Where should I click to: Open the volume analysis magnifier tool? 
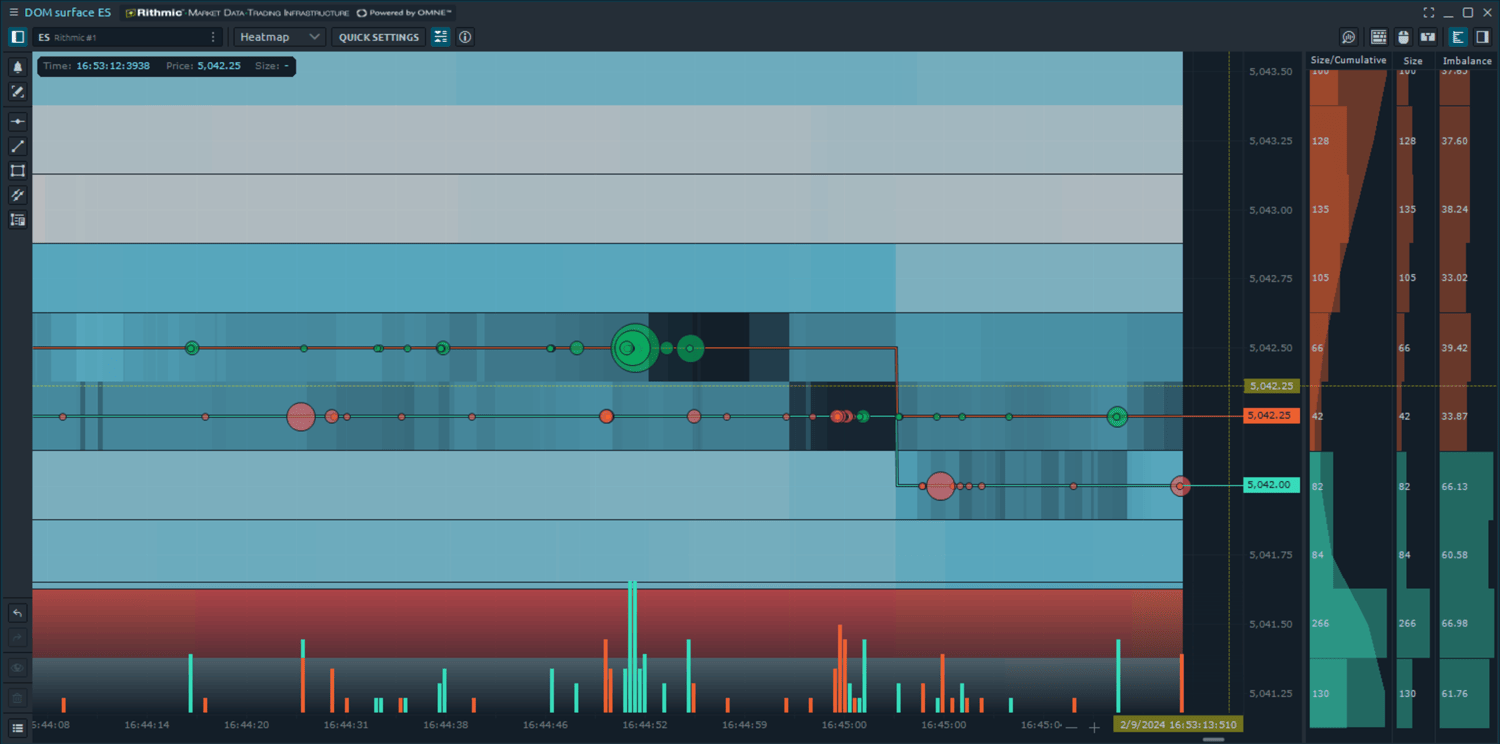[1349, 37]
